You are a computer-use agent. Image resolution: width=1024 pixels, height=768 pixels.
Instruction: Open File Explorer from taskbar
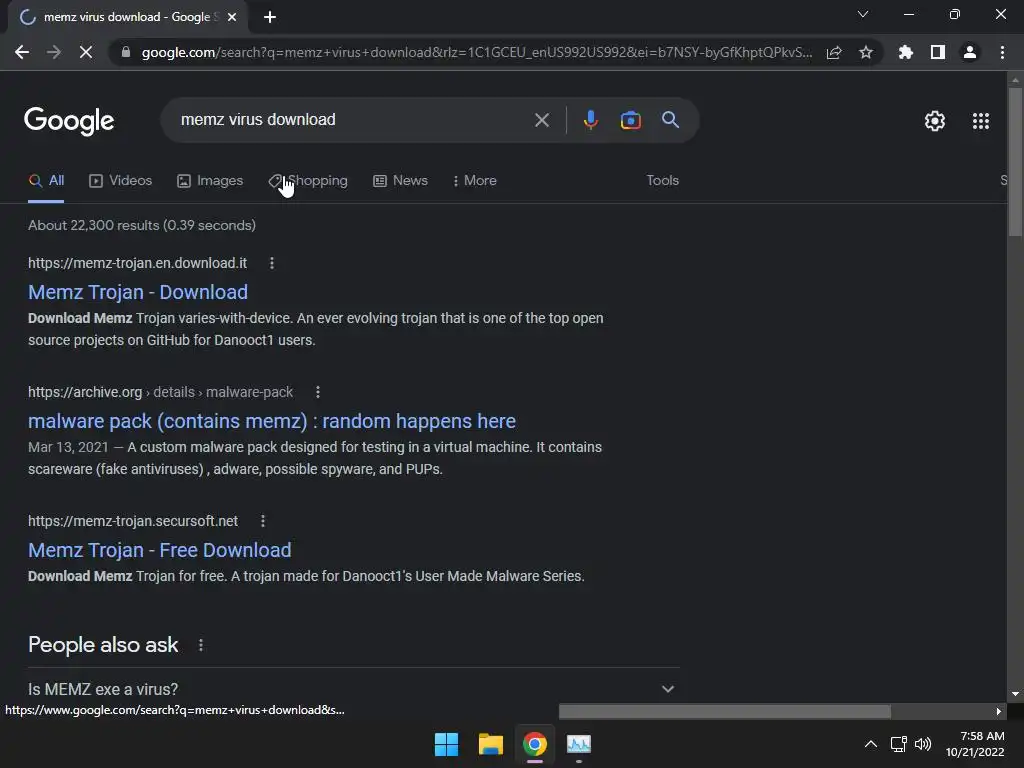[490, 744]
